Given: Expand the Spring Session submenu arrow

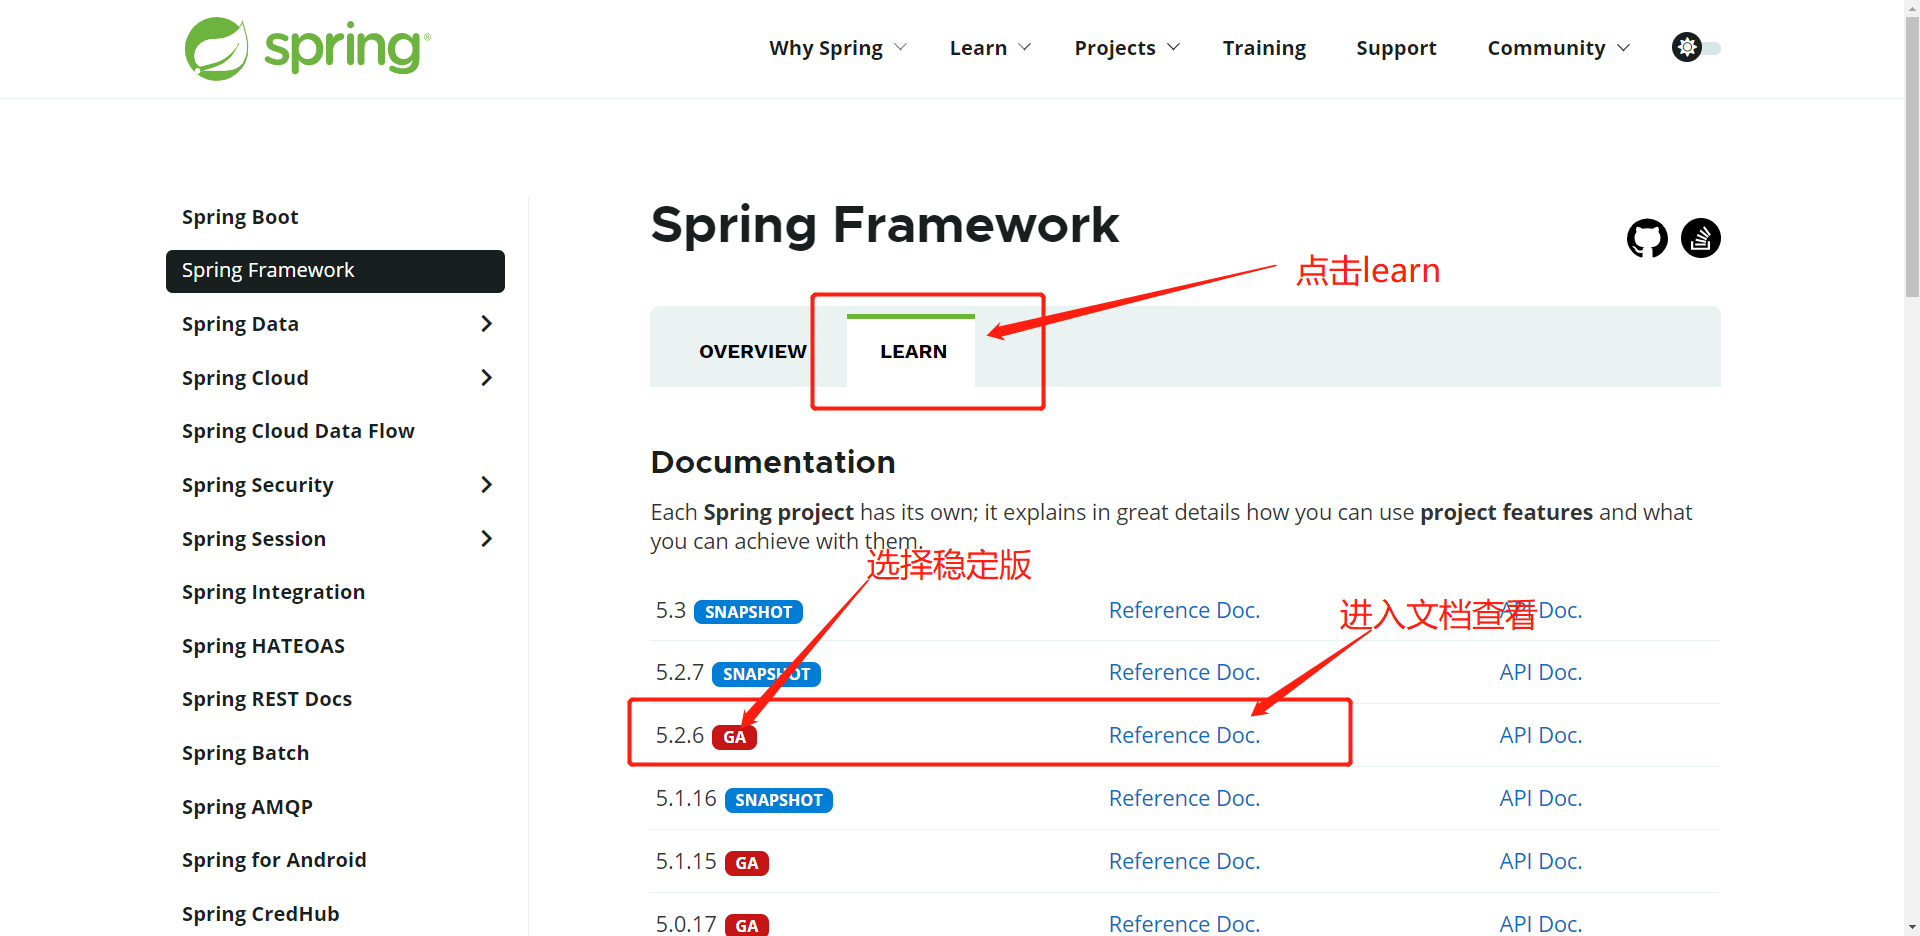Looking at the screenshot, I should pyautogui.click(x=486, y=539).
